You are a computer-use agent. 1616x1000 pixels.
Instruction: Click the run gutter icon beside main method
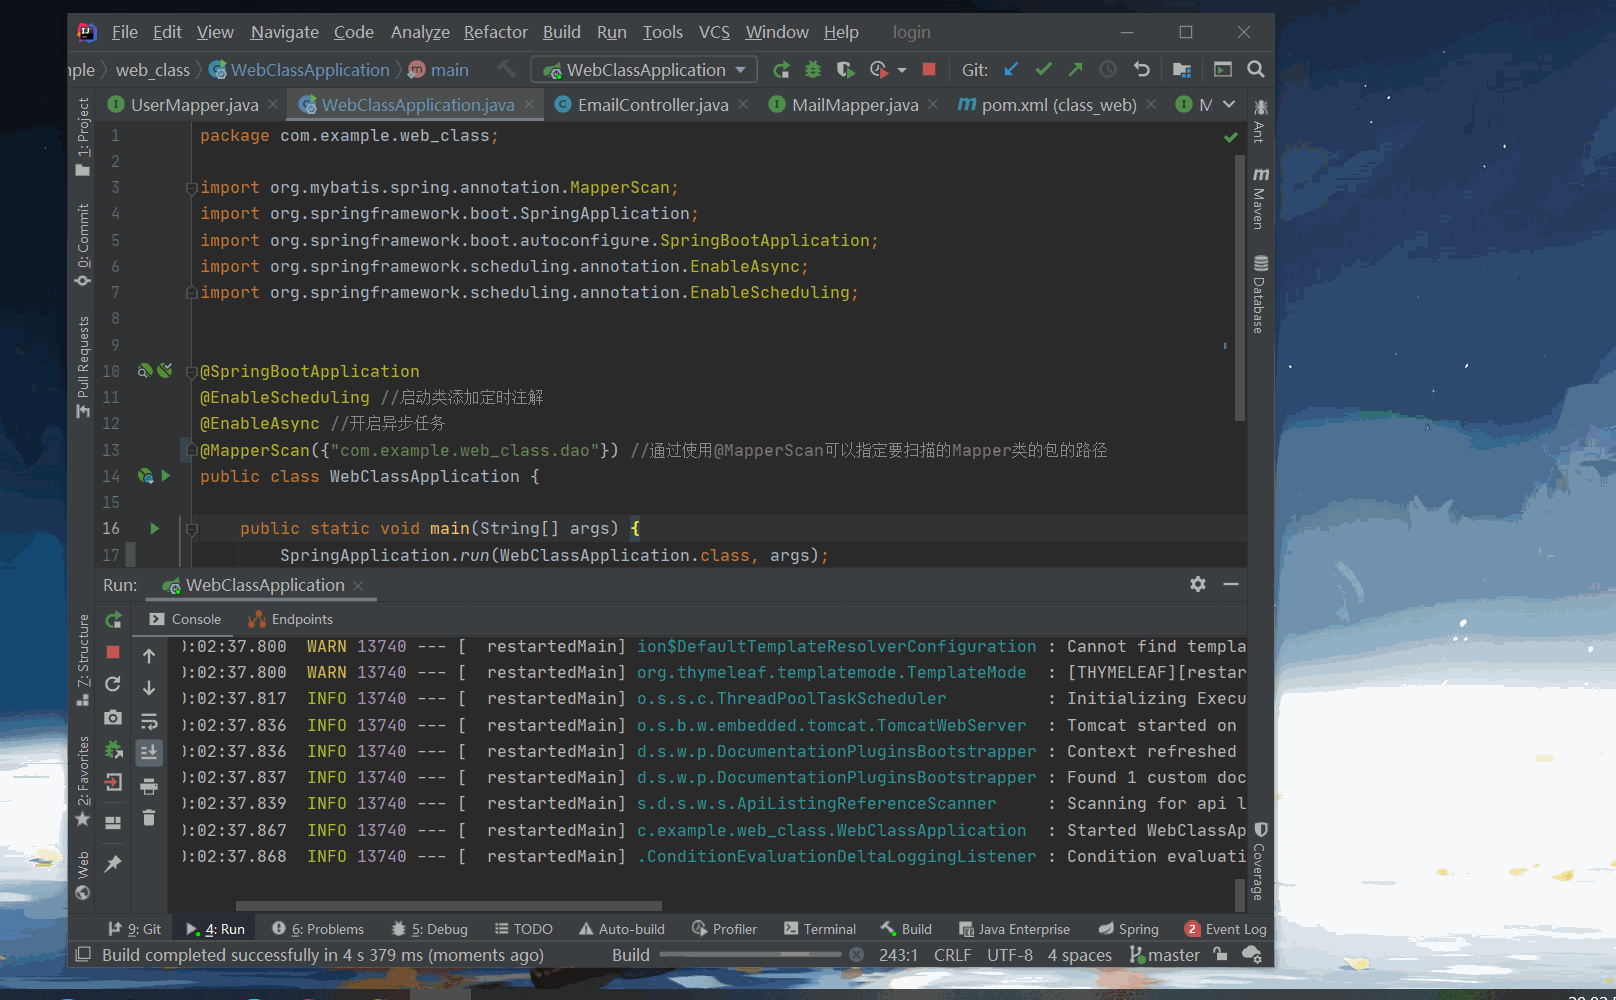click(154, 528)
